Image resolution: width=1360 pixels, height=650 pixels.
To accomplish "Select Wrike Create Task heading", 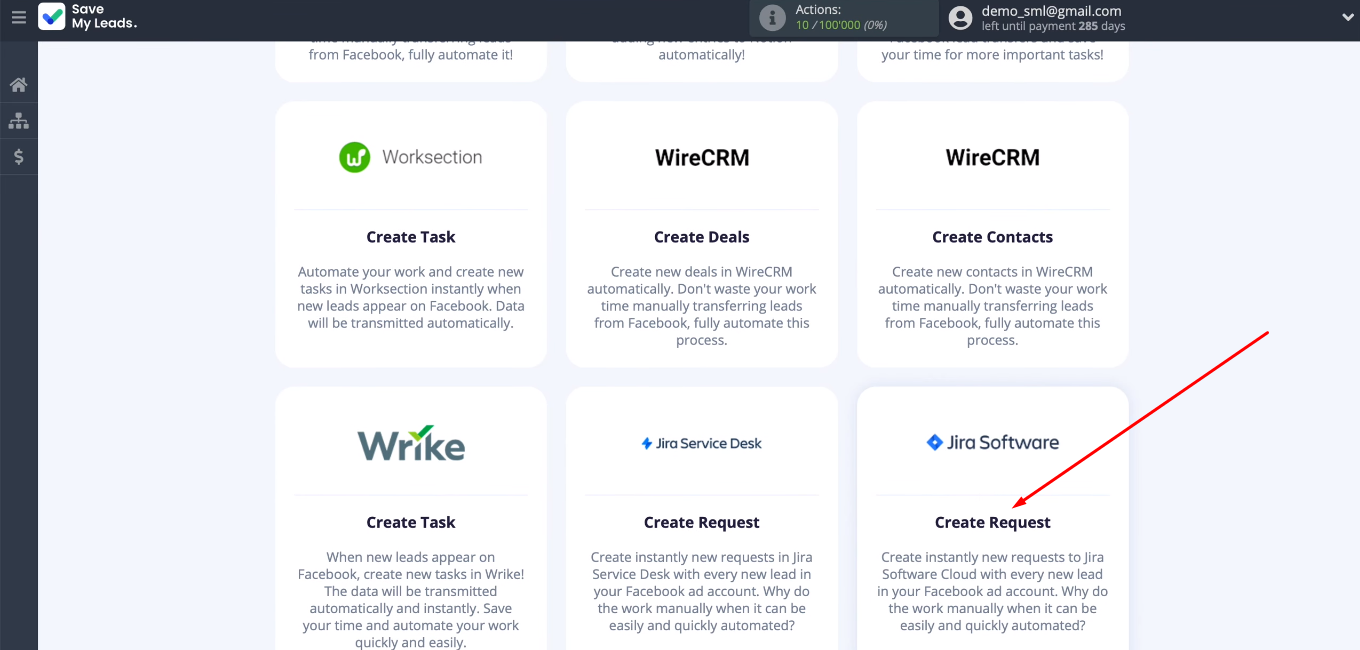I will pyautogui.click(x=411, y=522).
